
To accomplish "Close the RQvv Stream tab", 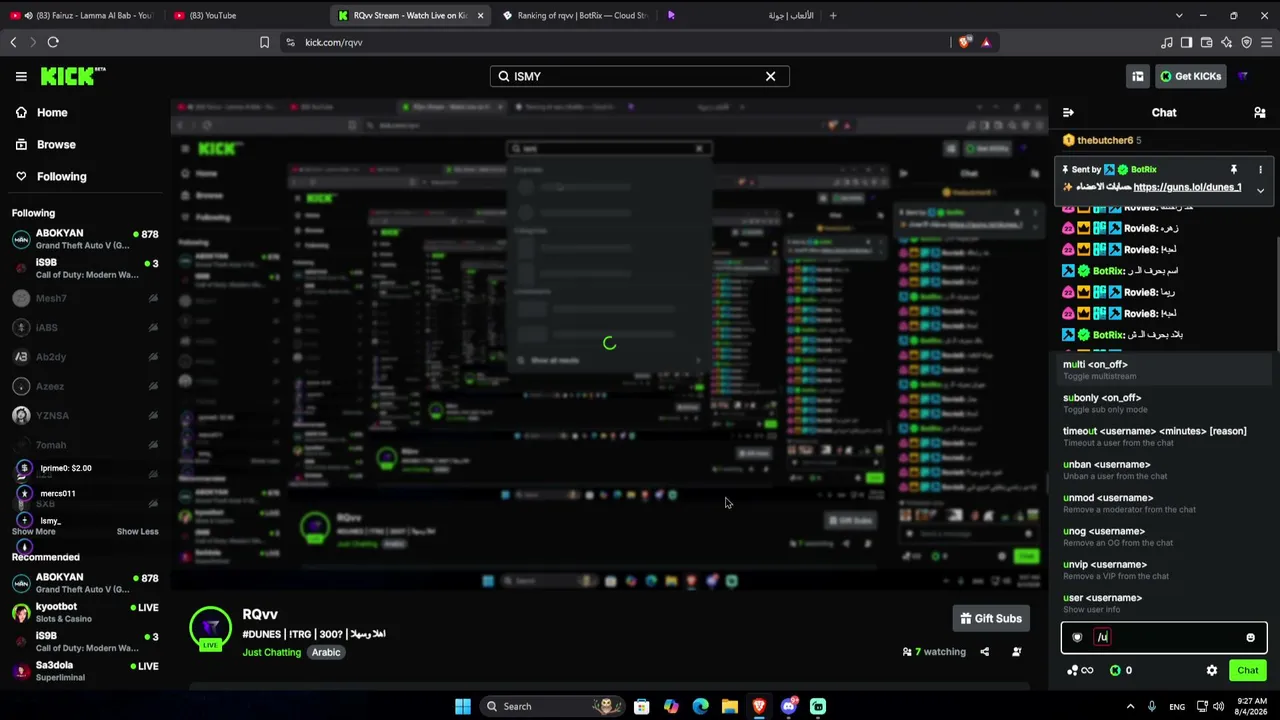I will pyautogui.click(x=480, y=15).
